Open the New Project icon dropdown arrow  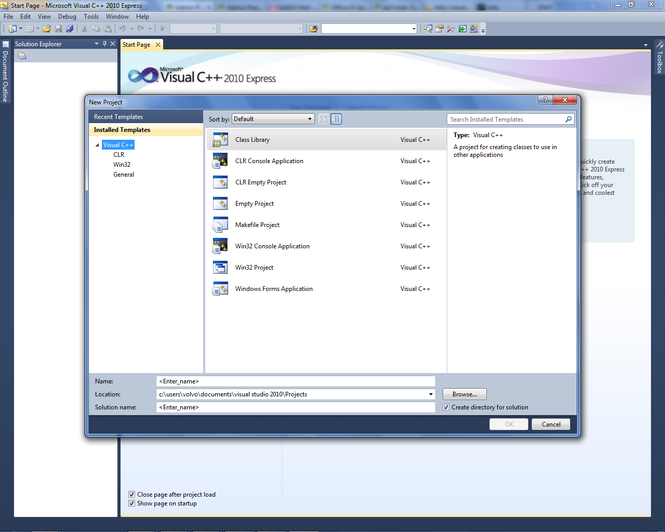[20, 29]
